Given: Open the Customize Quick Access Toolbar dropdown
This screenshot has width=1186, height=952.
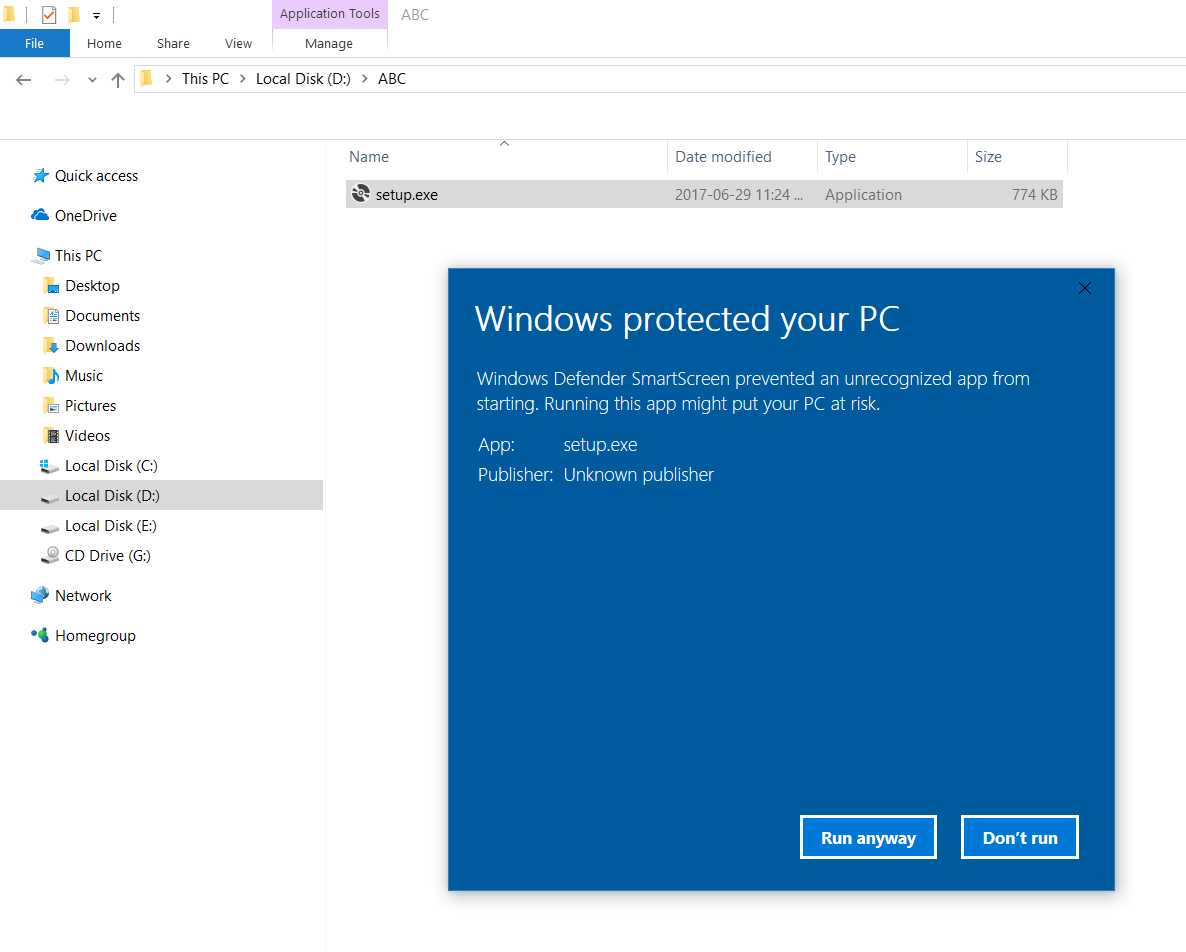Looking at the screenshot, I should [x=96, y=16].
